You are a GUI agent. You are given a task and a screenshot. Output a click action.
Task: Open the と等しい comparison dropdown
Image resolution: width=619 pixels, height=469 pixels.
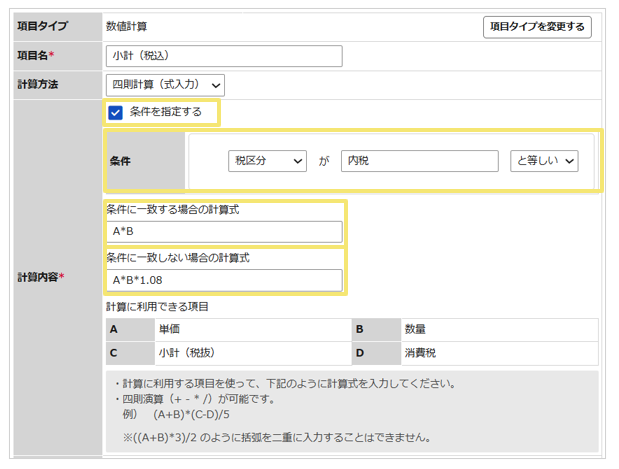[544, 161]
